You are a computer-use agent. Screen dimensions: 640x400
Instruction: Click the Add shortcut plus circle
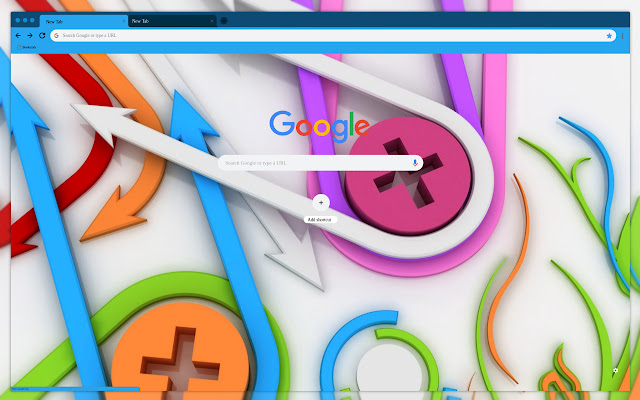tap(321, 202)
